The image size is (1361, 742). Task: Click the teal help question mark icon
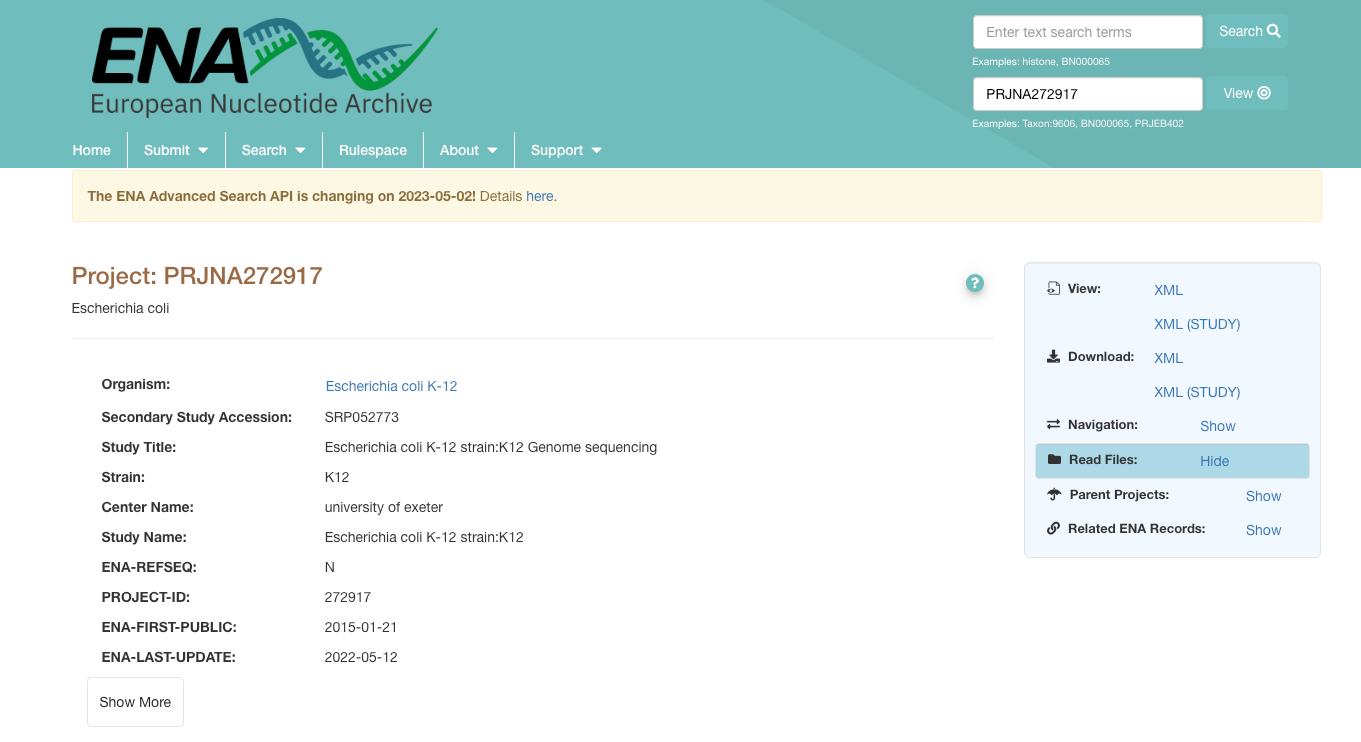click(975, 283)
